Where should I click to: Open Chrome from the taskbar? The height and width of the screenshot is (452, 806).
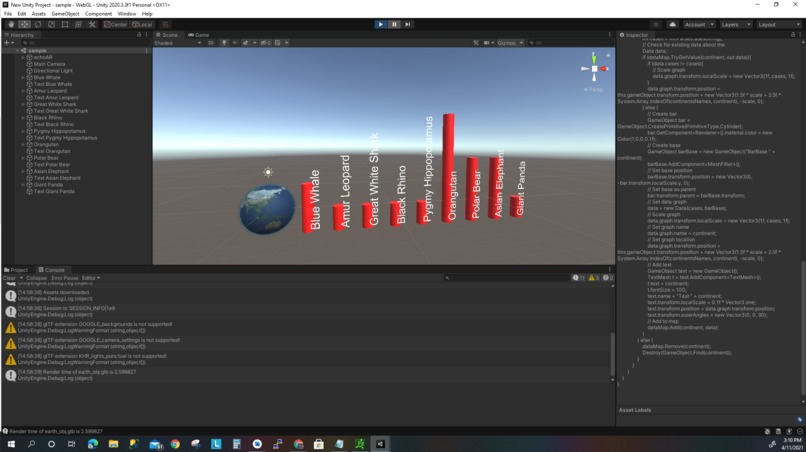(175, 444)
